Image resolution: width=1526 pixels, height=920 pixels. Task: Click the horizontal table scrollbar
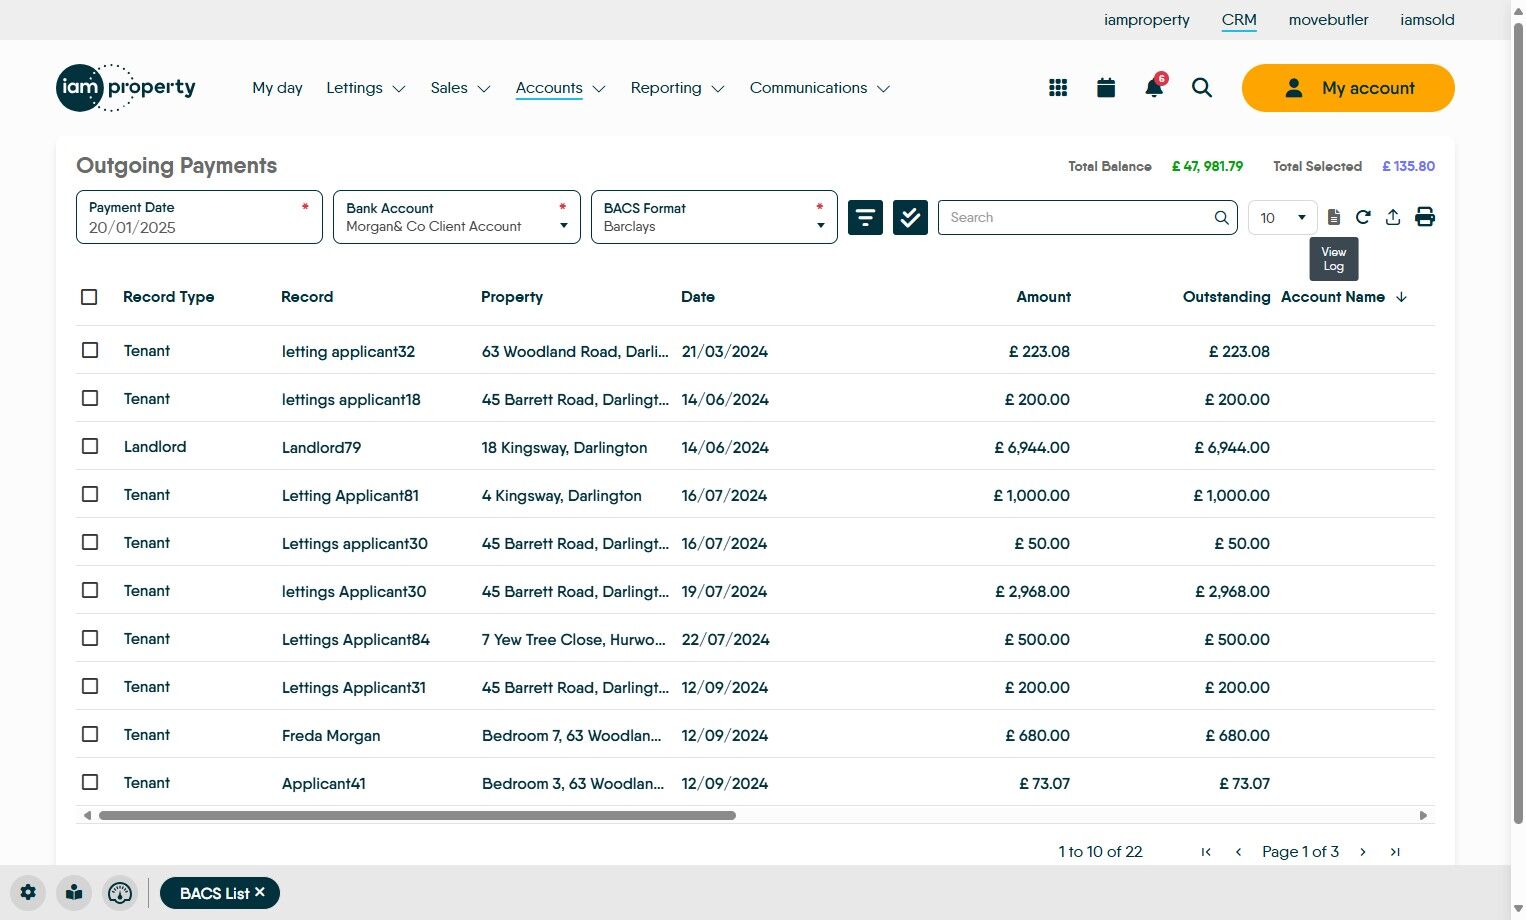tap(417, 816)
